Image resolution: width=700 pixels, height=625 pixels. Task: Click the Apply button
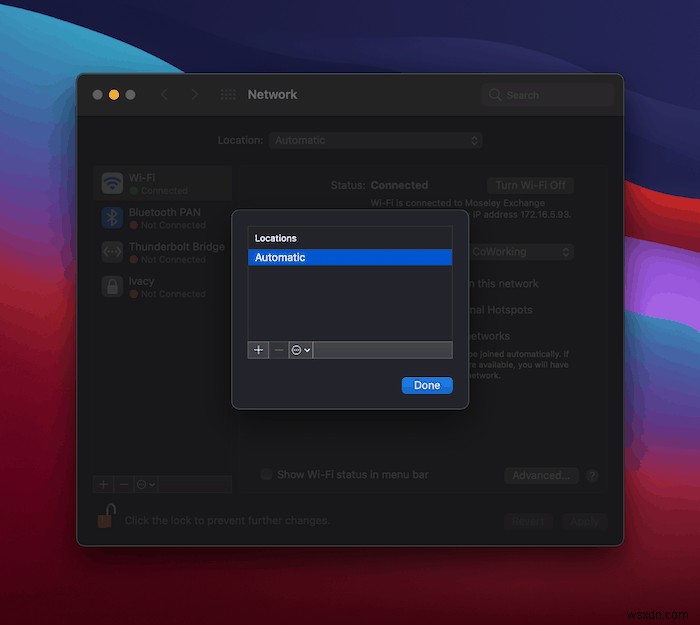pos(584,521)
